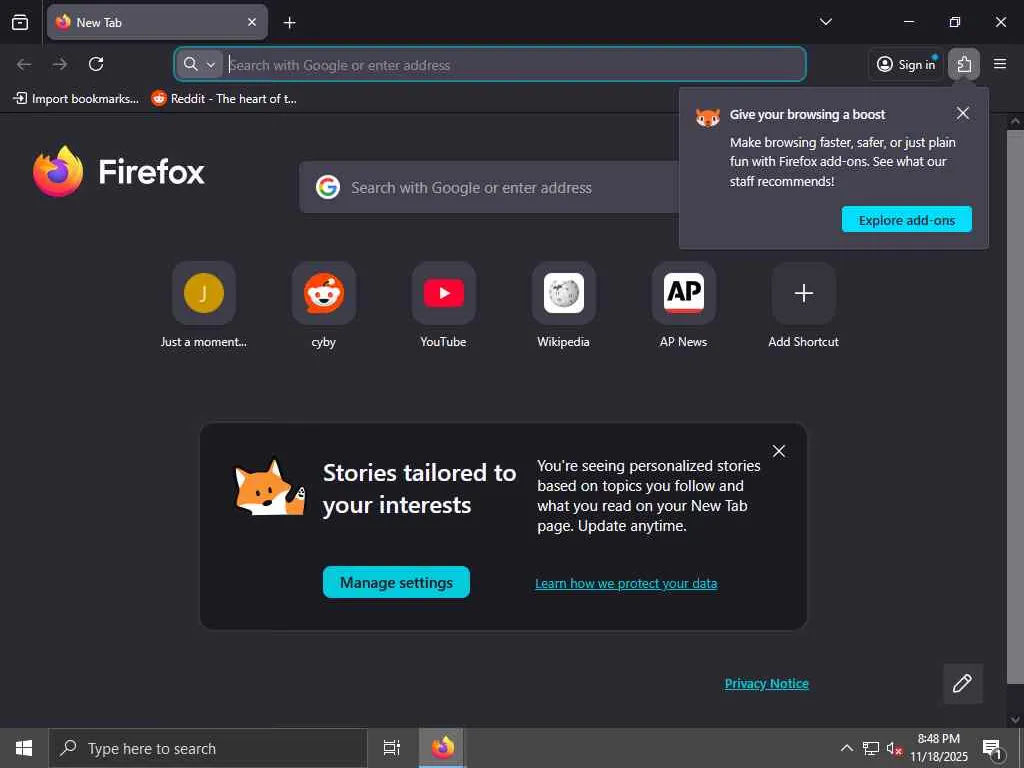
Task: Select the New Tab tab
Action: 157,22
